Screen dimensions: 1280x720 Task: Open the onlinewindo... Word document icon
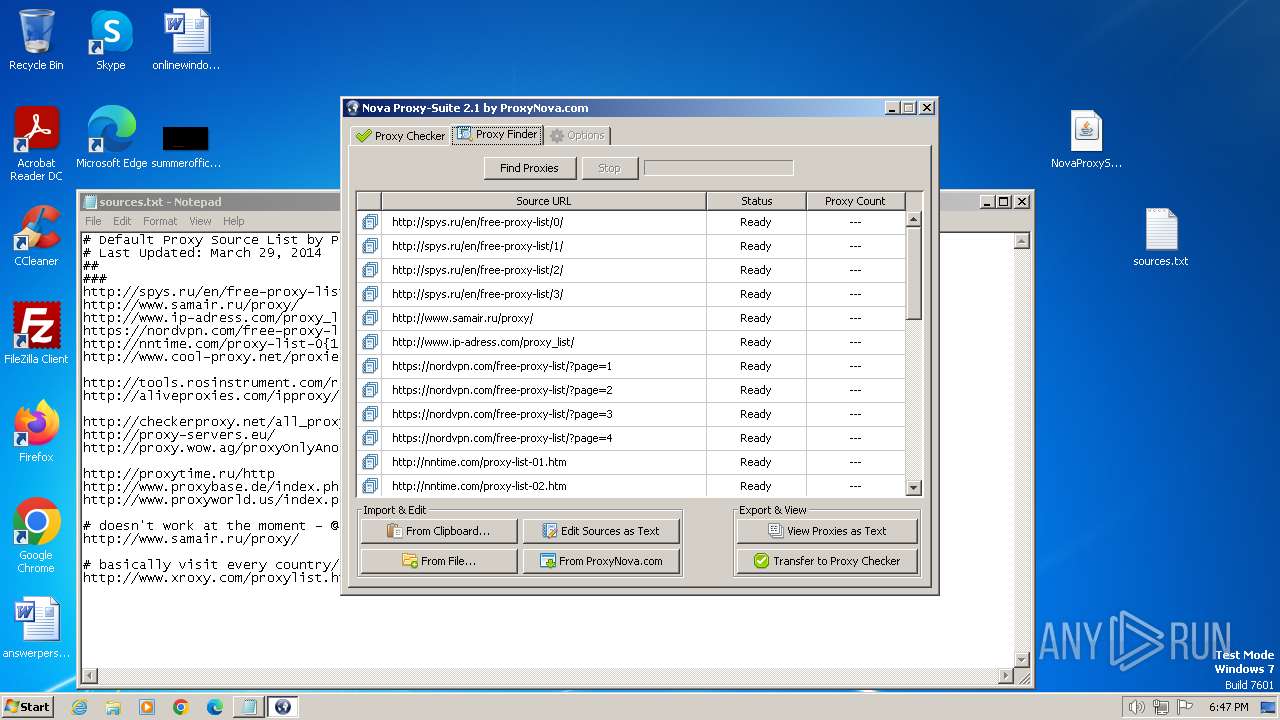(186, 40)
